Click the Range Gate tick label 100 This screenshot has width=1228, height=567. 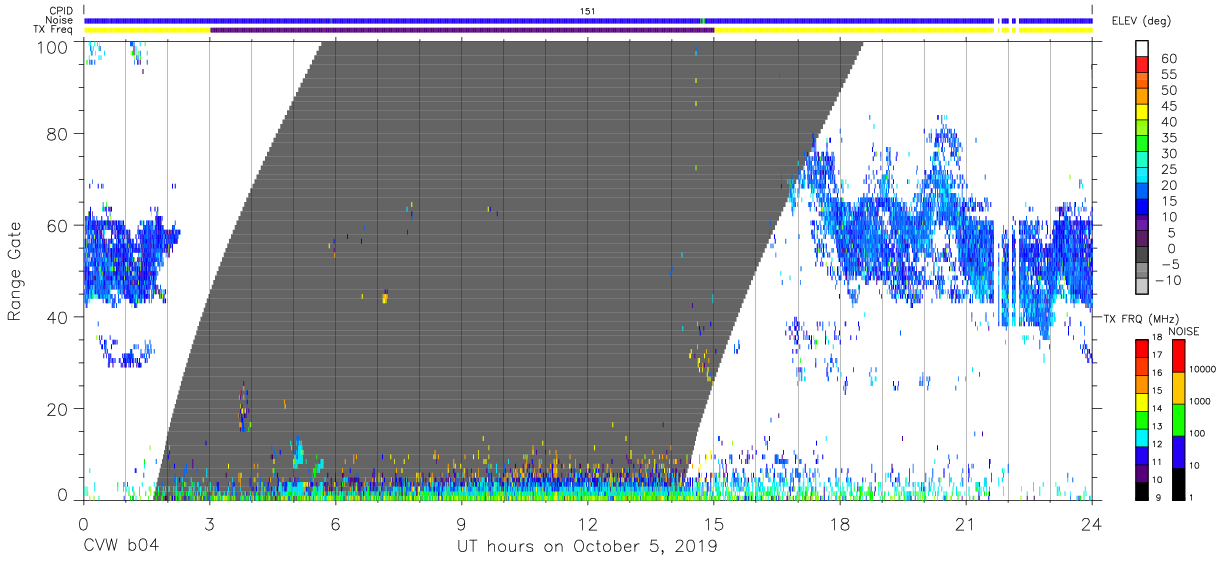click(x=54, y=46)
